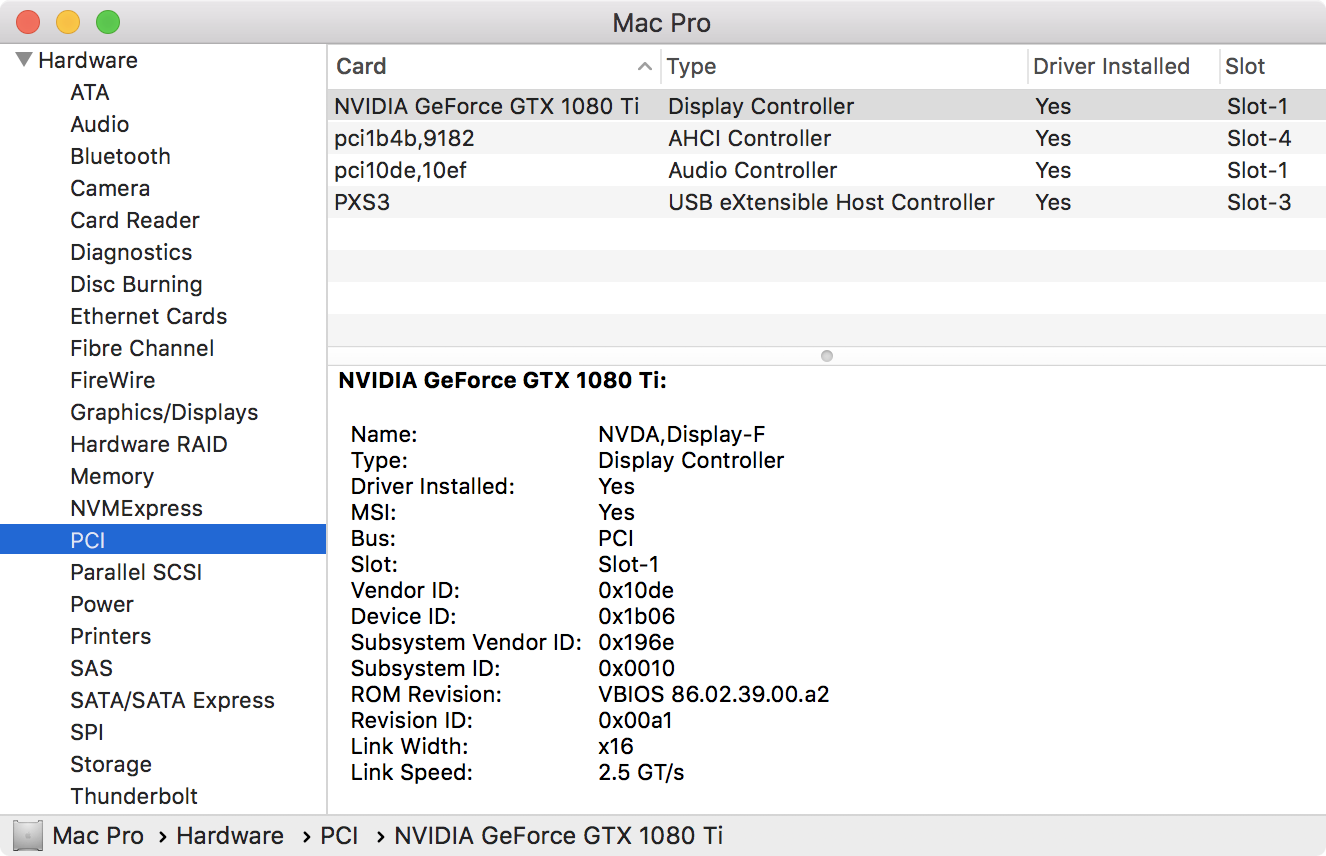Click the Mac Pro icon in path bar
The image size is (1326, 856).
[x=28, y=836]
